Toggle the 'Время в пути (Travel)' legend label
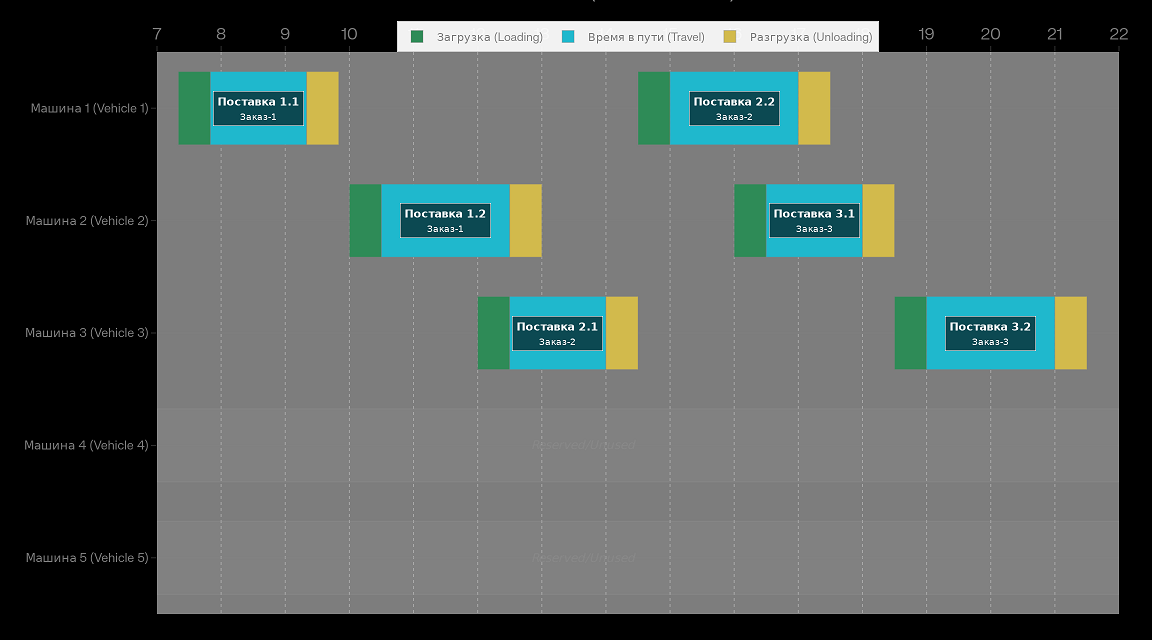Image resolution: width=1152 pixels, height=640 pixels. (645, 37)
